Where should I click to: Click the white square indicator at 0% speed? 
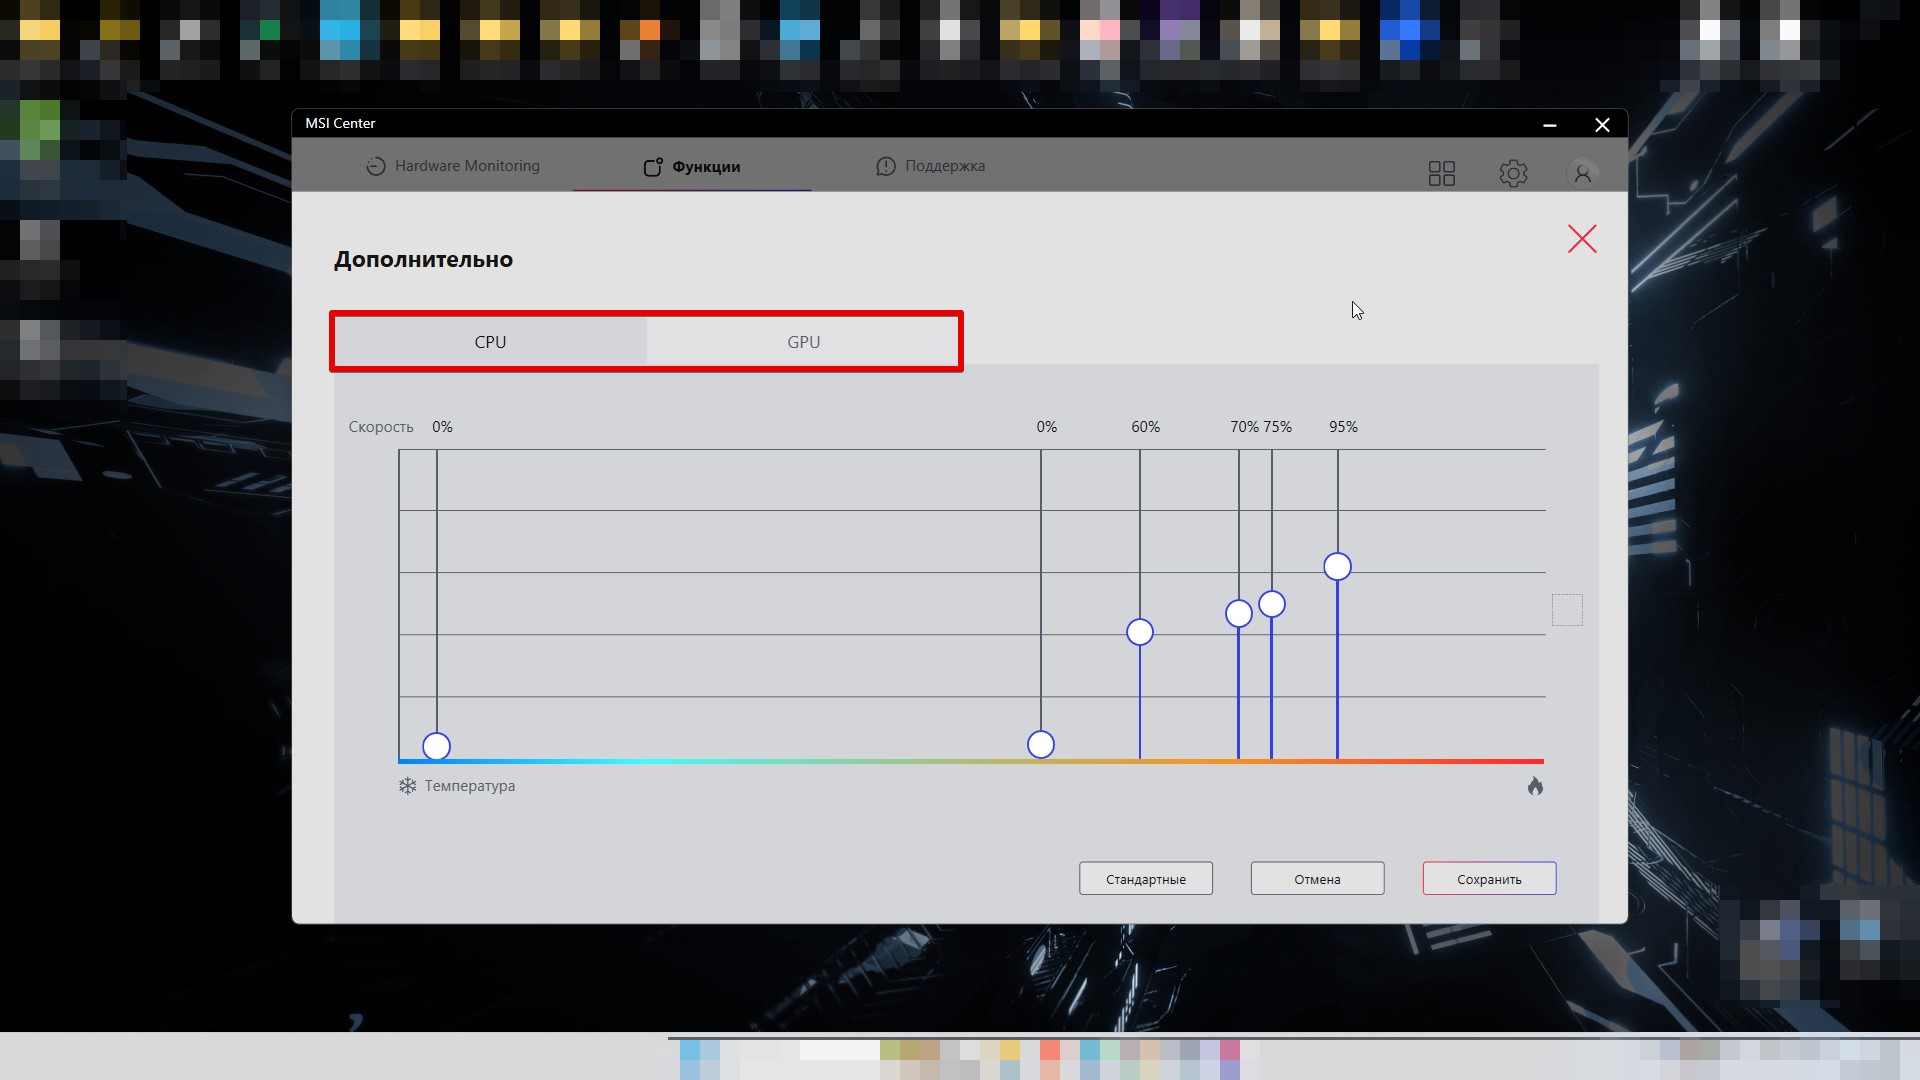click(1567, 609)
